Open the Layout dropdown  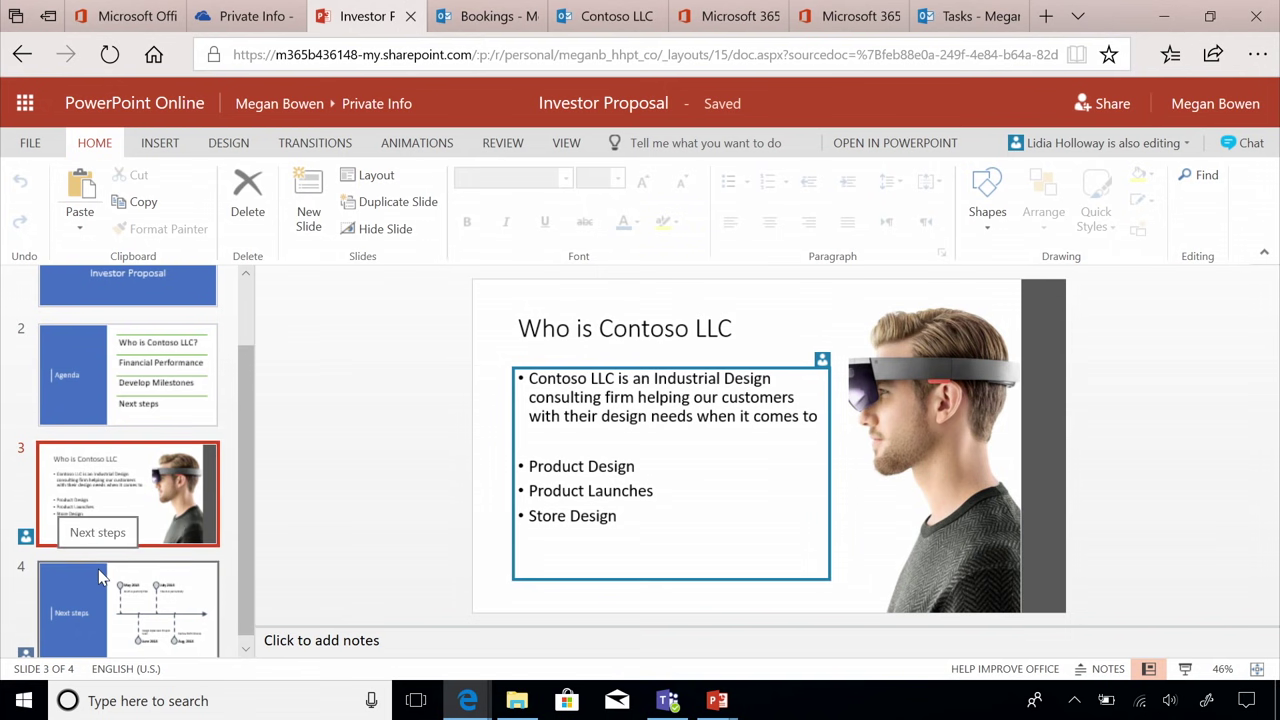click(367, 175)
